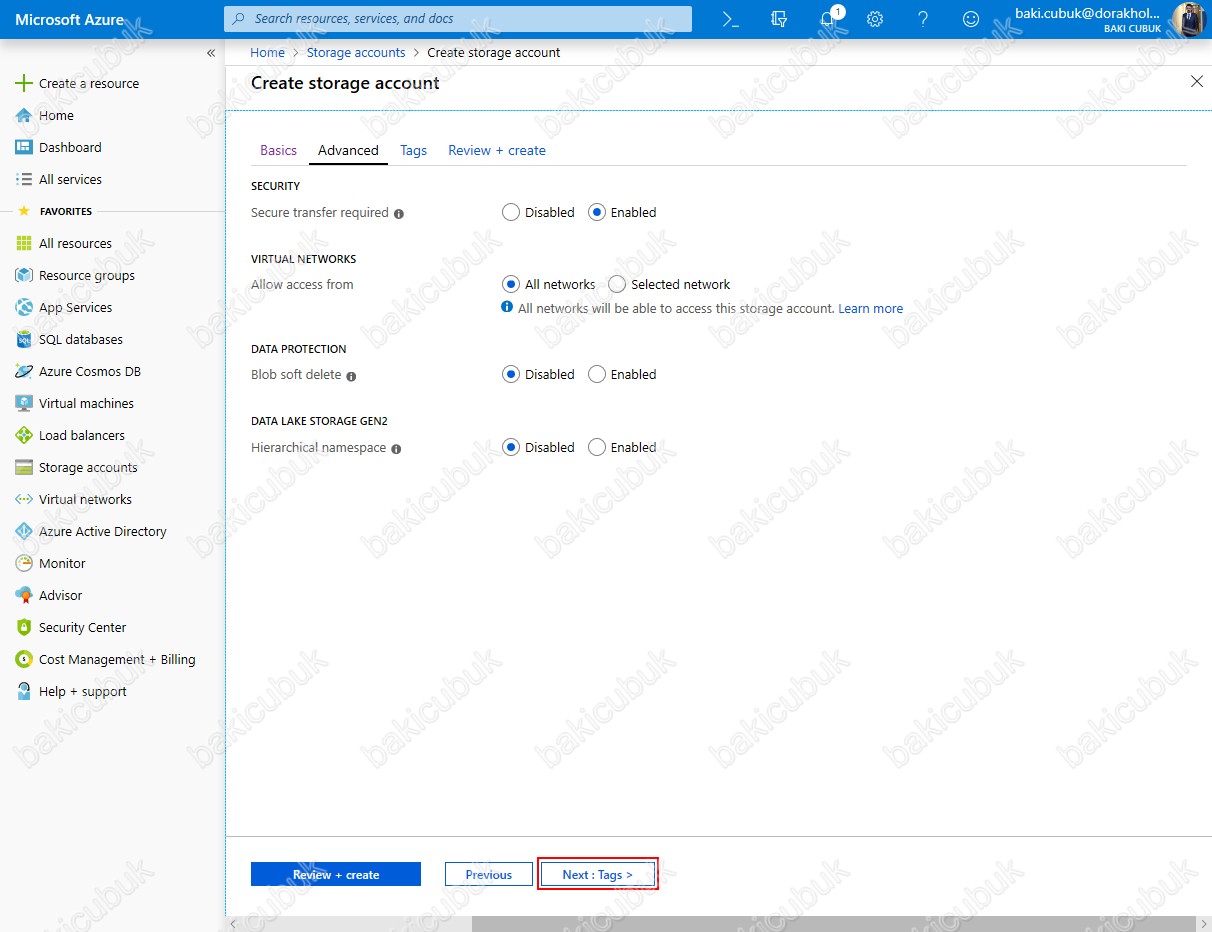The image size is (1212, 932).
Task: Click the Security Center shield icon
Action: click(24, 627)
